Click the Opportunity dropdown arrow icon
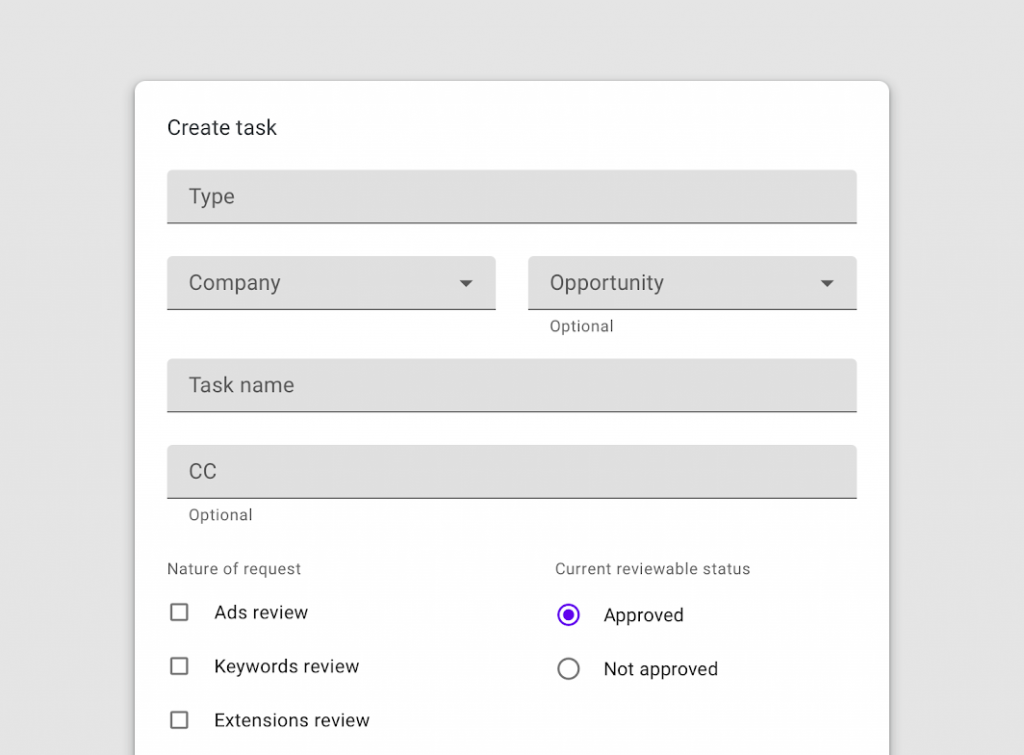The width and height of the screenshot is (1024, 755). [827, 284]
